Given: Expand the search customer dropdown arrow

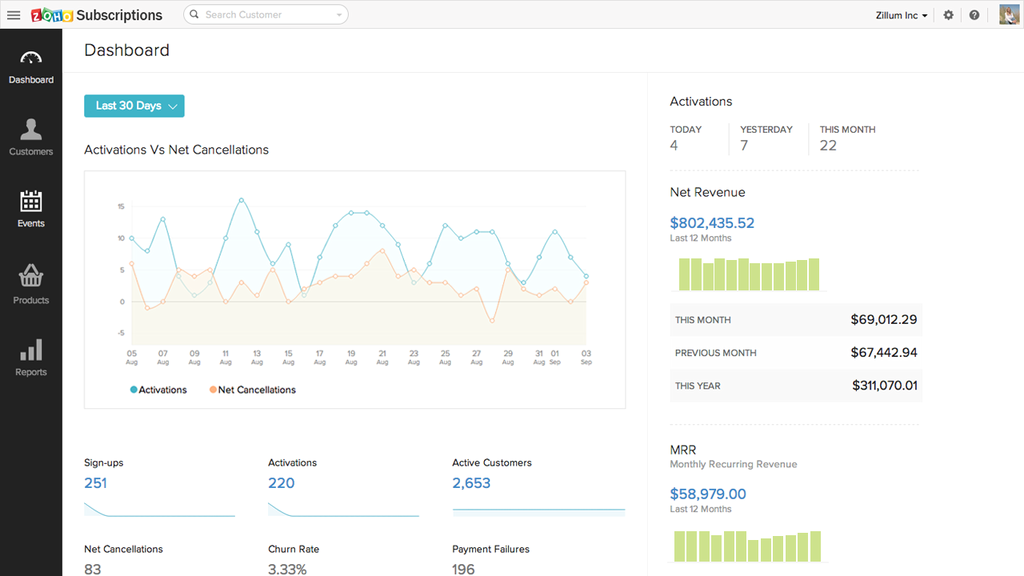Looking at the screenshot, I should [x=339, y=15].
